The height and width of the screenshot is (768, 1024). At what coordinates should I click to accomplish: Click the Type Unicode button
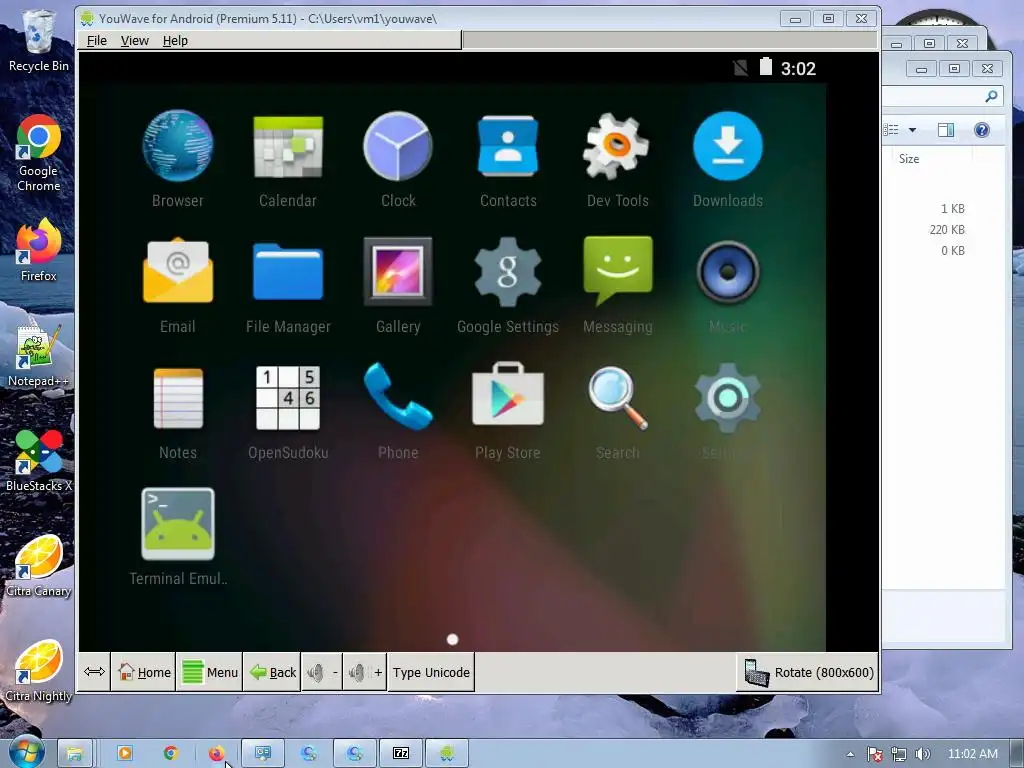click(x=431, y=672)
